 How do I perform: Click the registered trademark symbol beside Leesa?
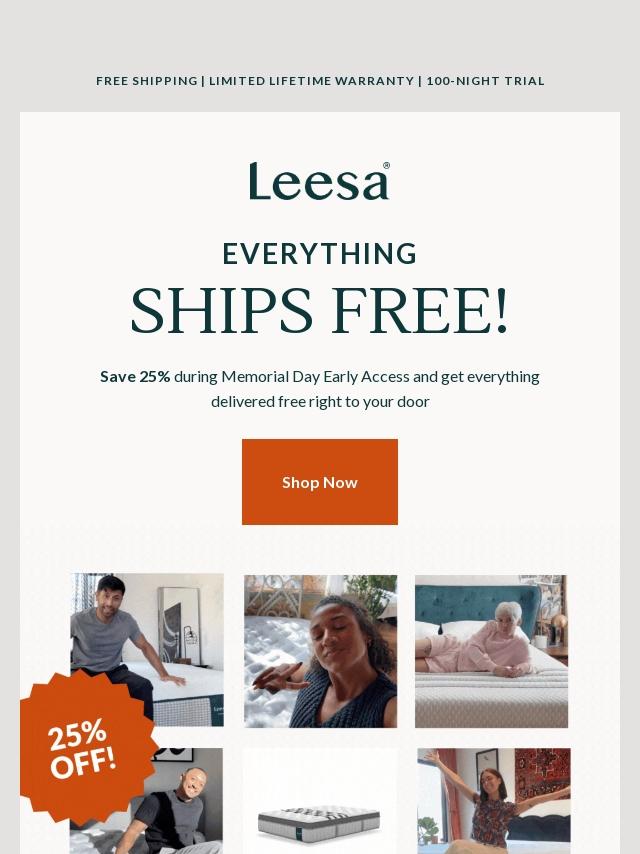click(x=386, y=166)
